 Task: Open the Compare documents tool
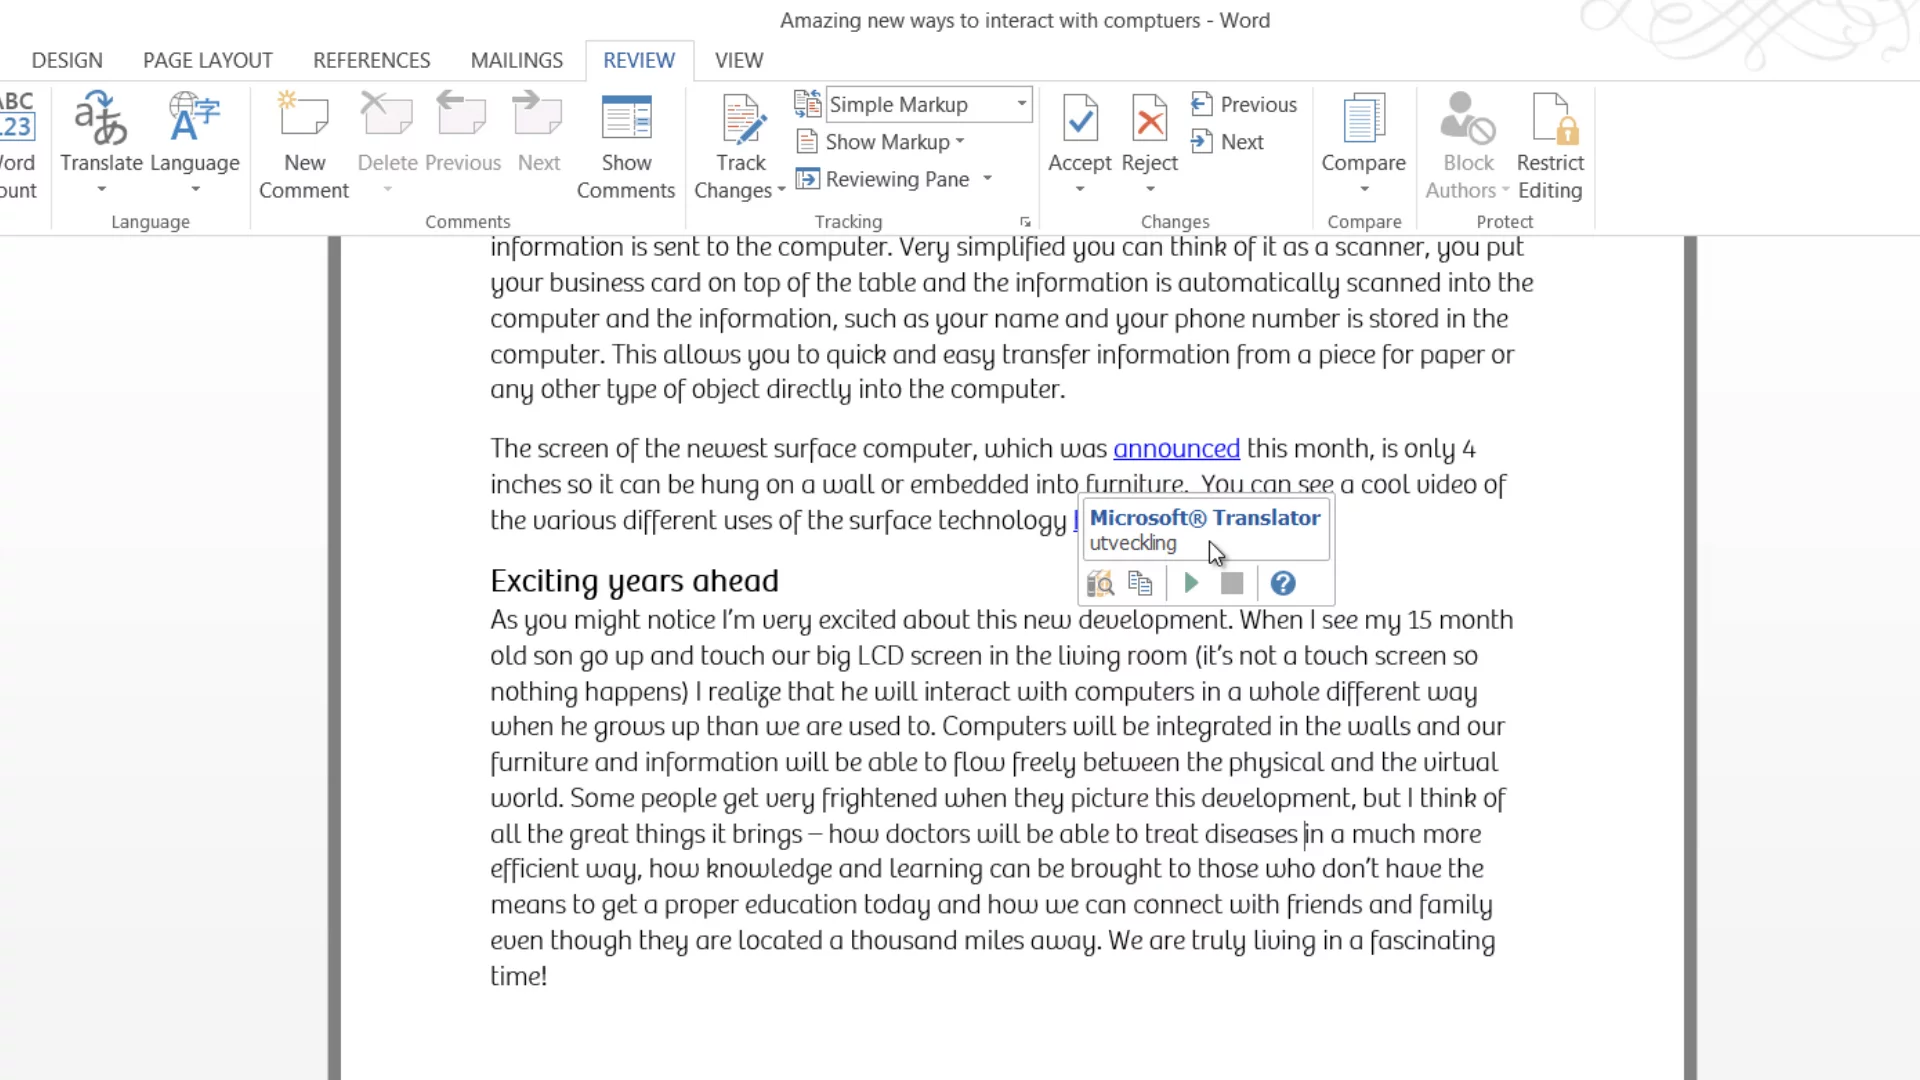[x=1363, y=120]
